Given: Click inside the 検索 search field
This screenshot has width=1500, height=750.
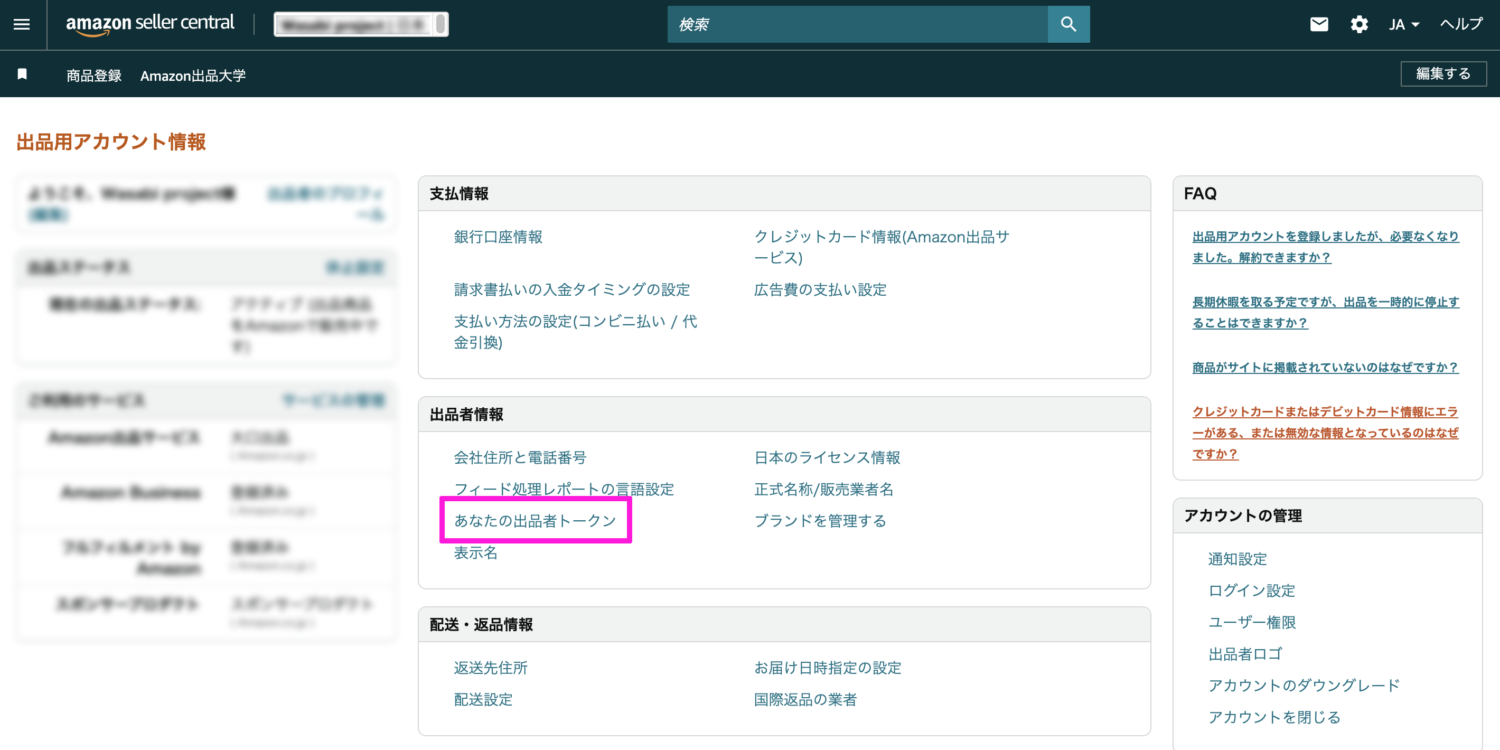Looking at the screenshot, I should (x=857, y=24).
